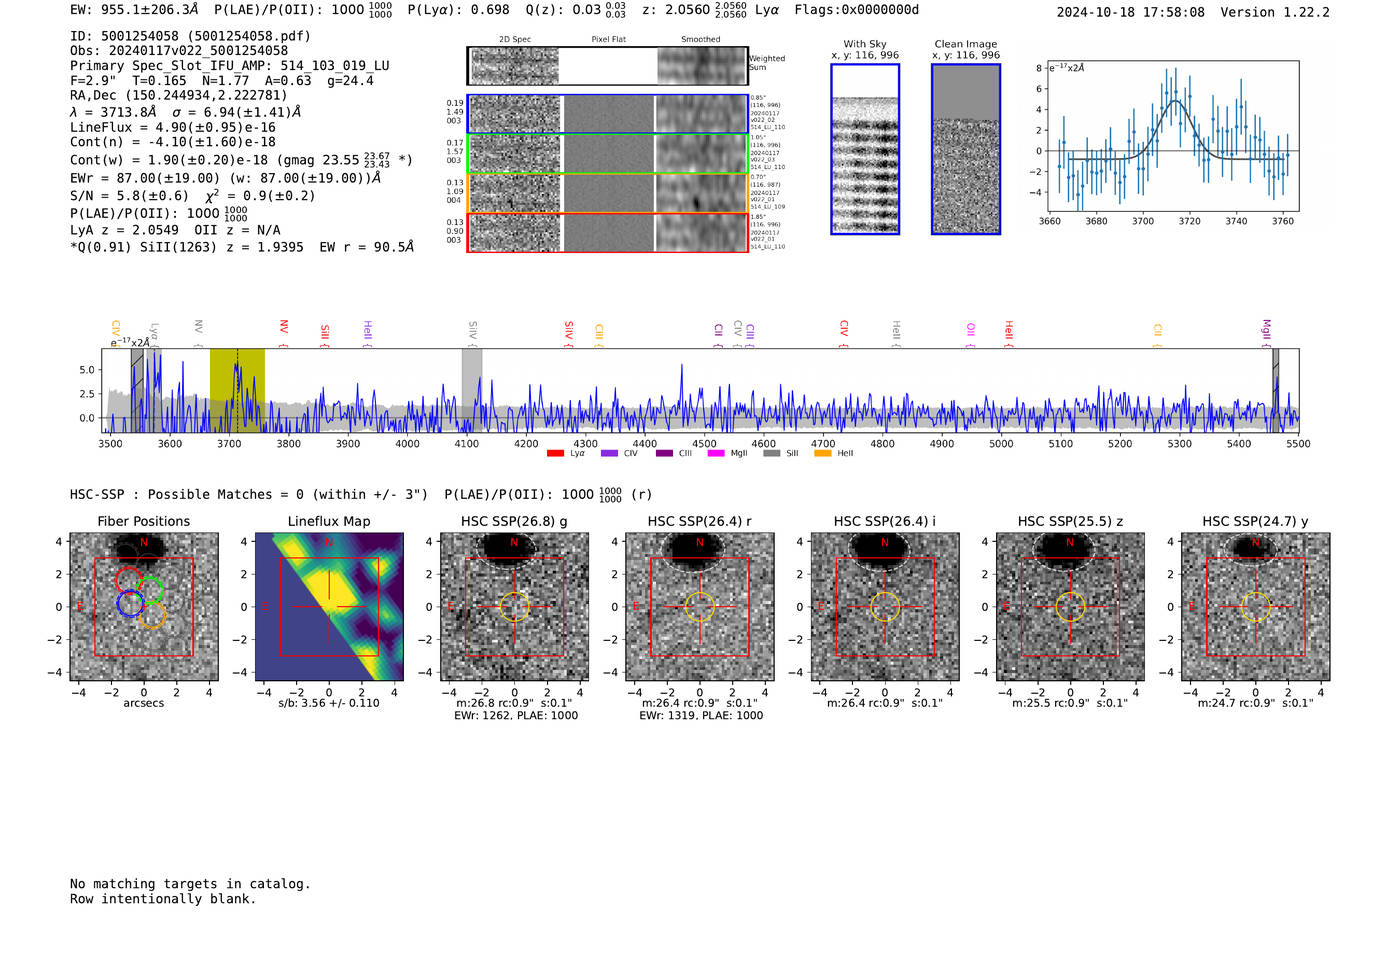Click 'EWr: 1262, PLAE: 1000' under g-band
1400x953 pixels.
(x=516, y=716)
